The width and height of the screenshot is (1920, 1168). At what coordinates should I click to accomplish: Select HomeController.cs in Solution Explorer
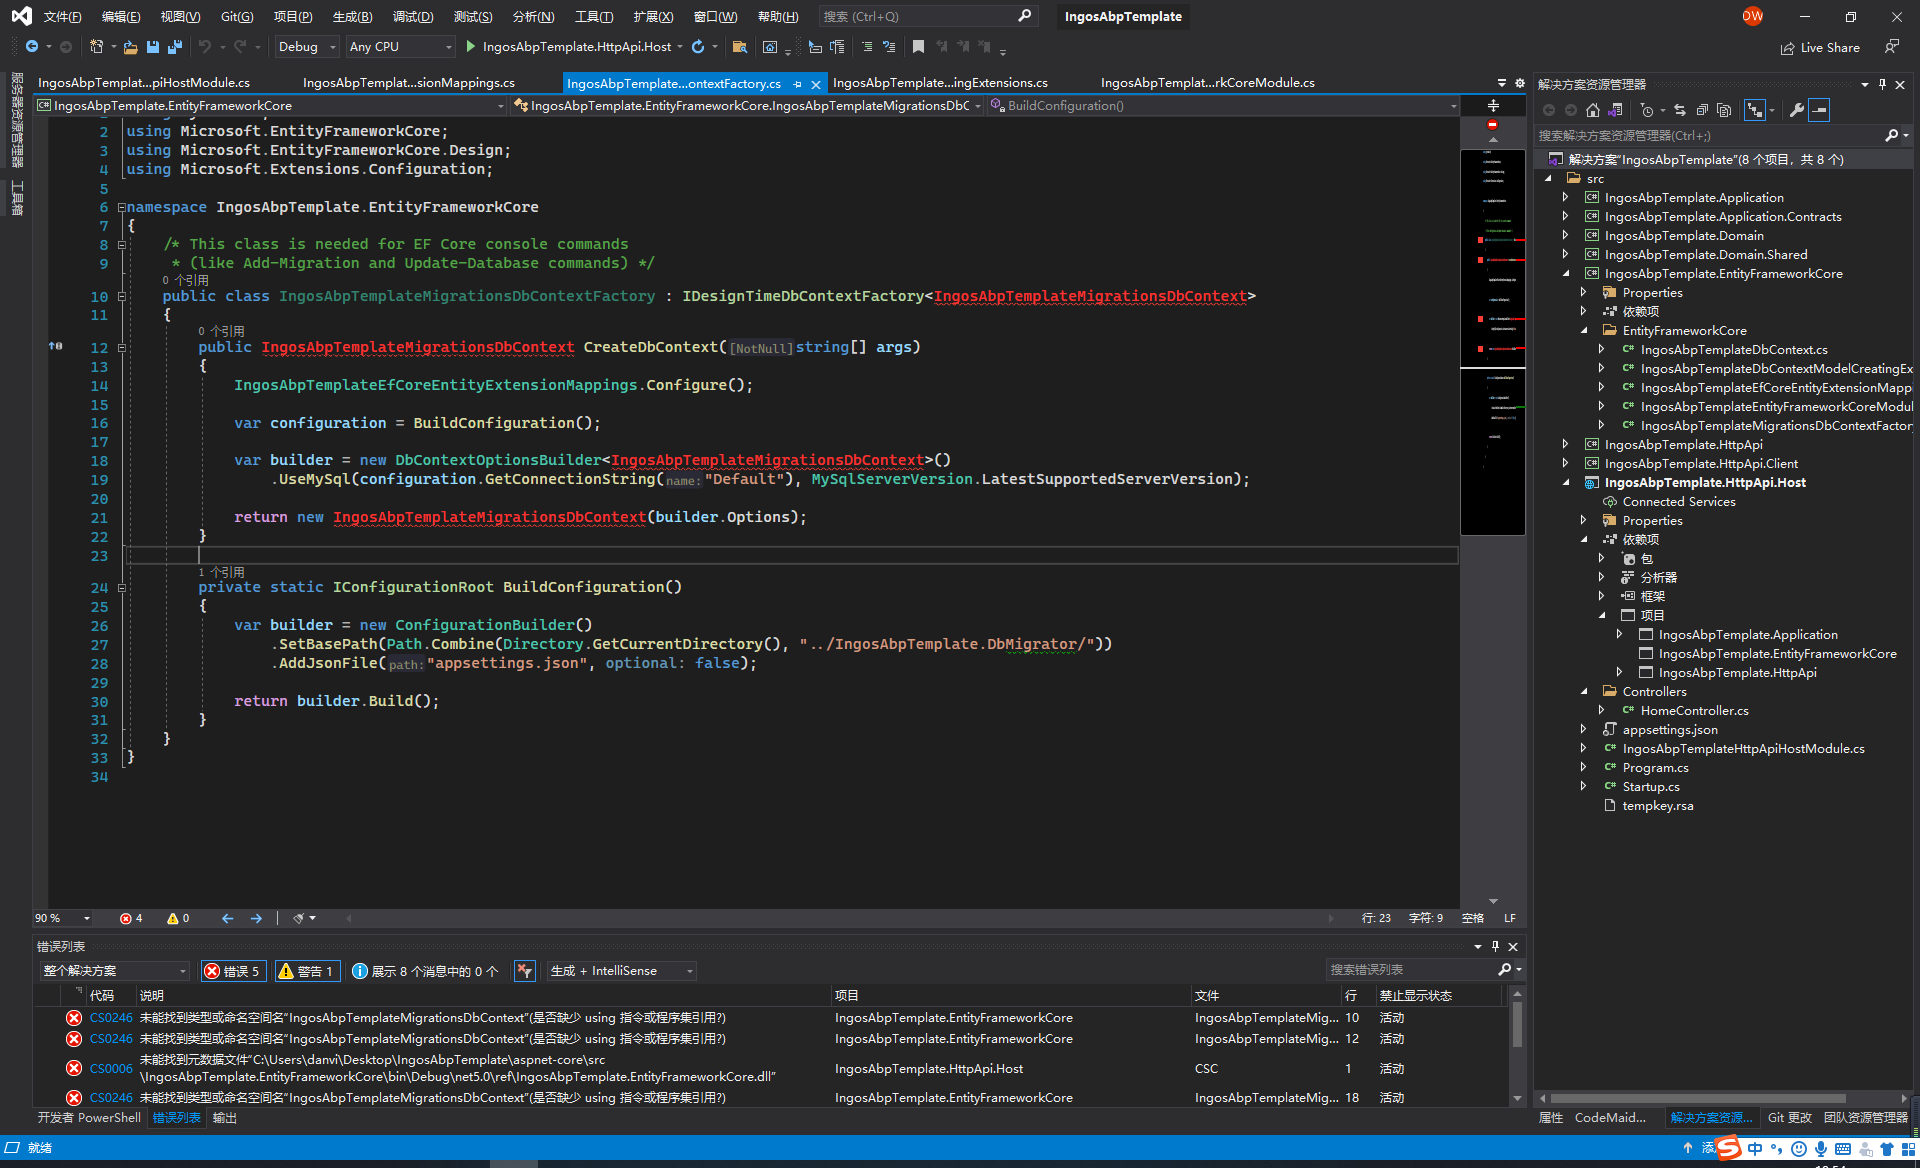pos(1694,711)
